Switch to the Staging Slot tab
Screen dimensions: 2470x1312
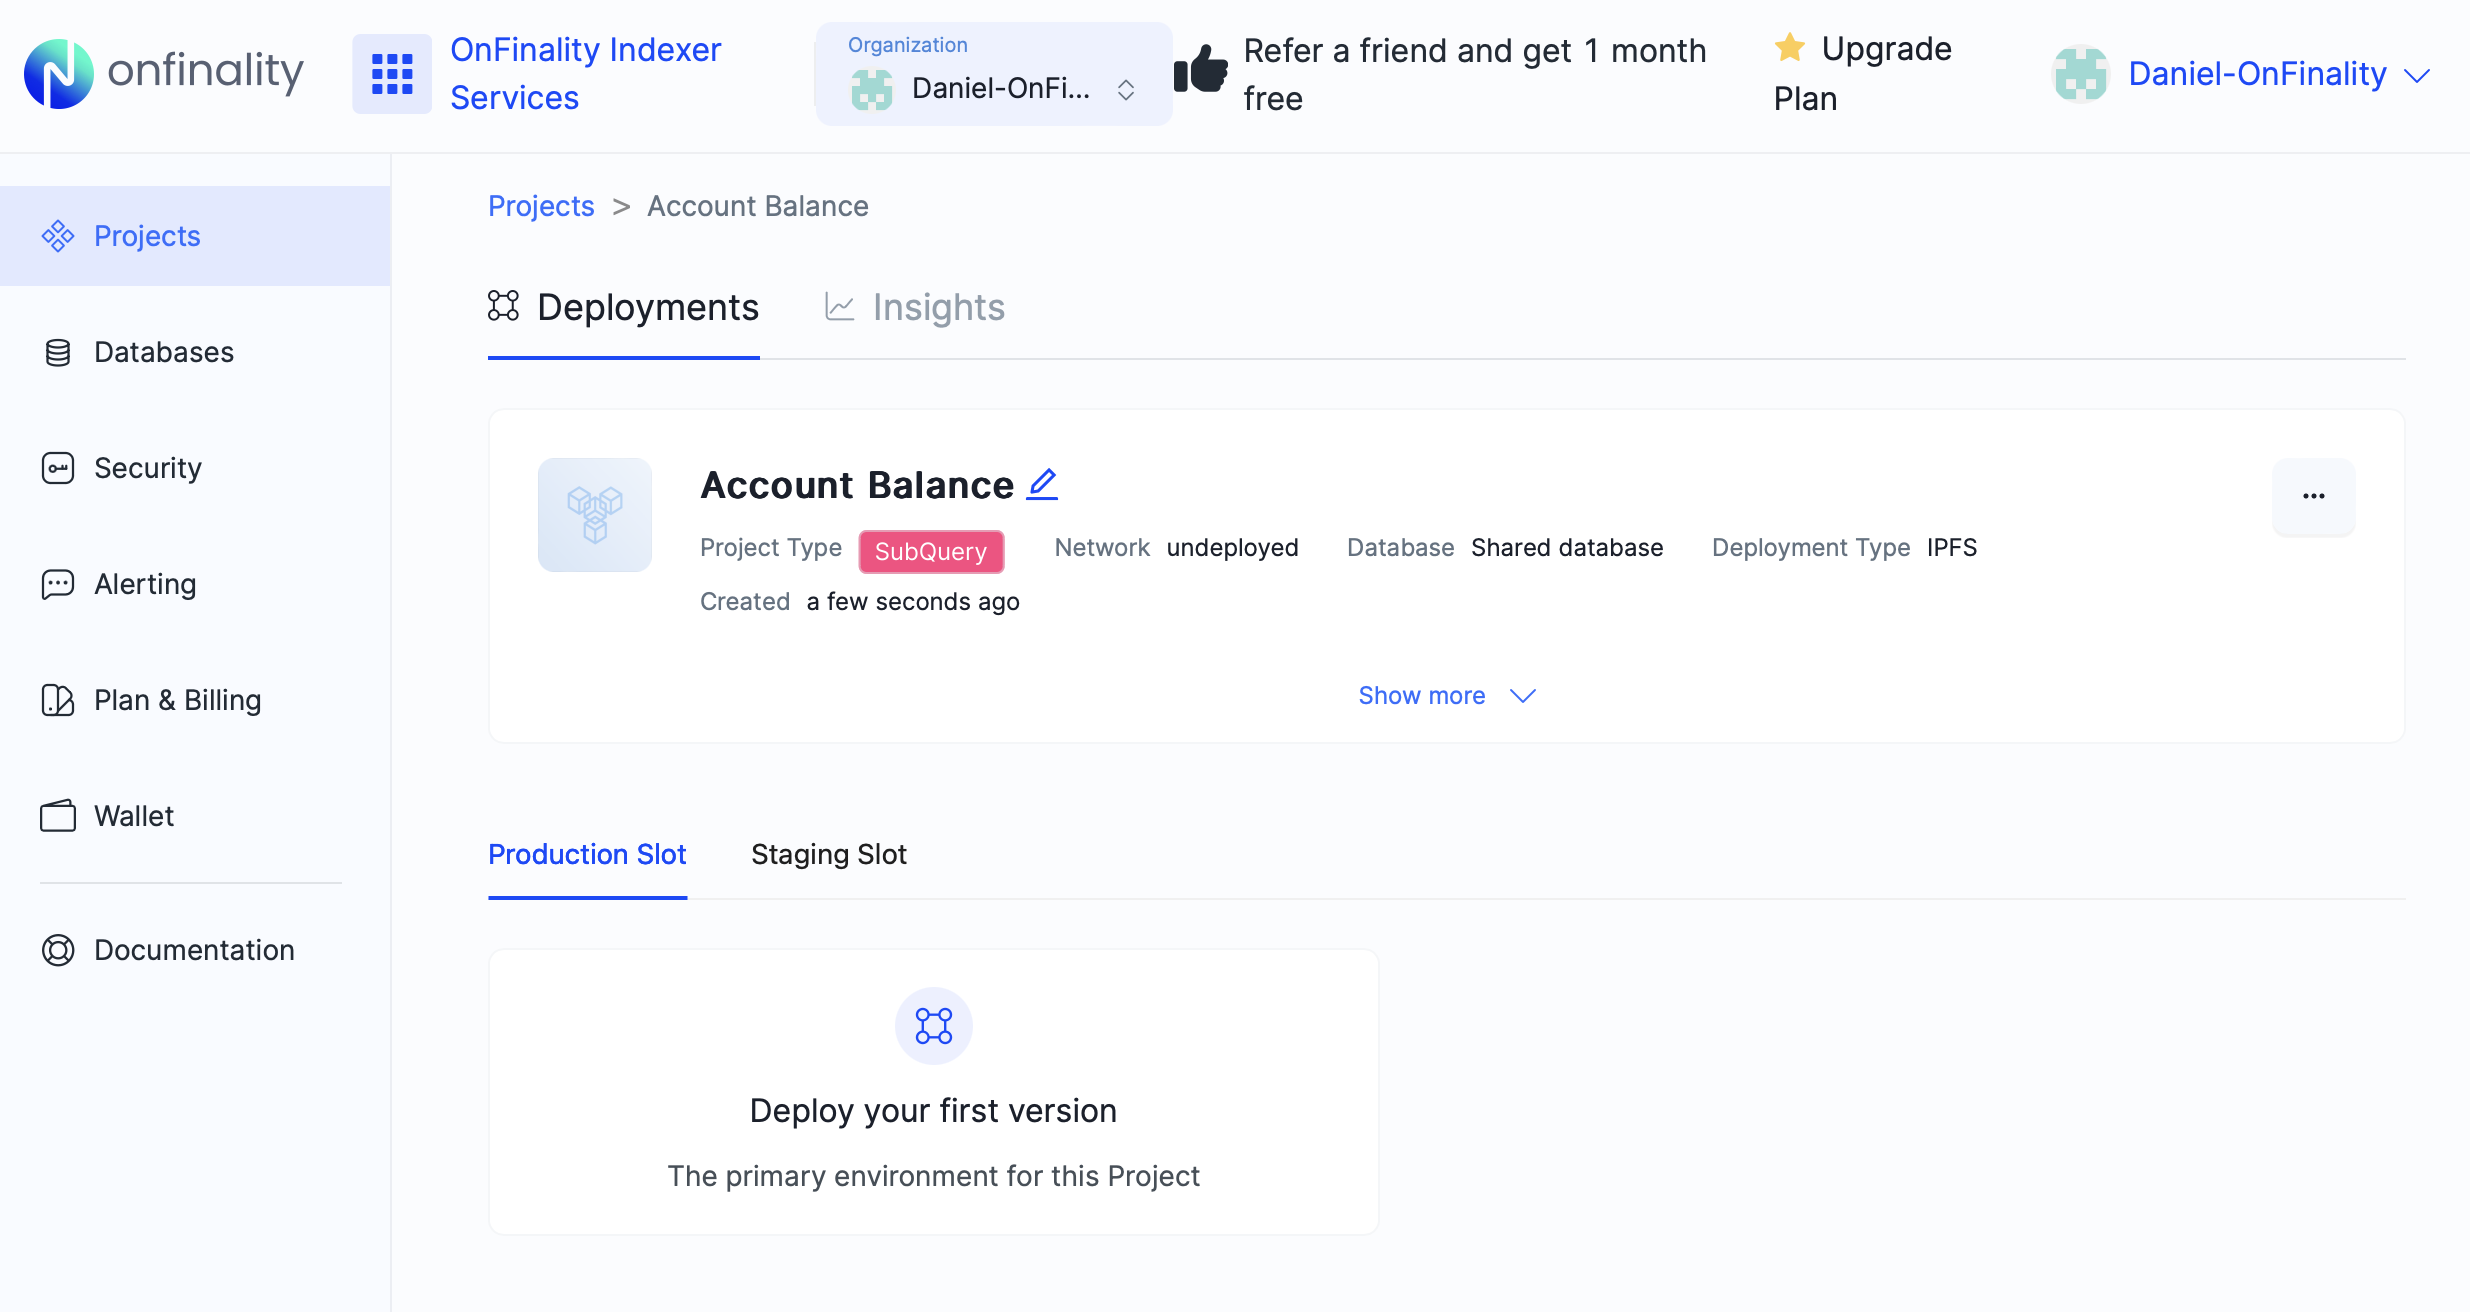point(828,855)
